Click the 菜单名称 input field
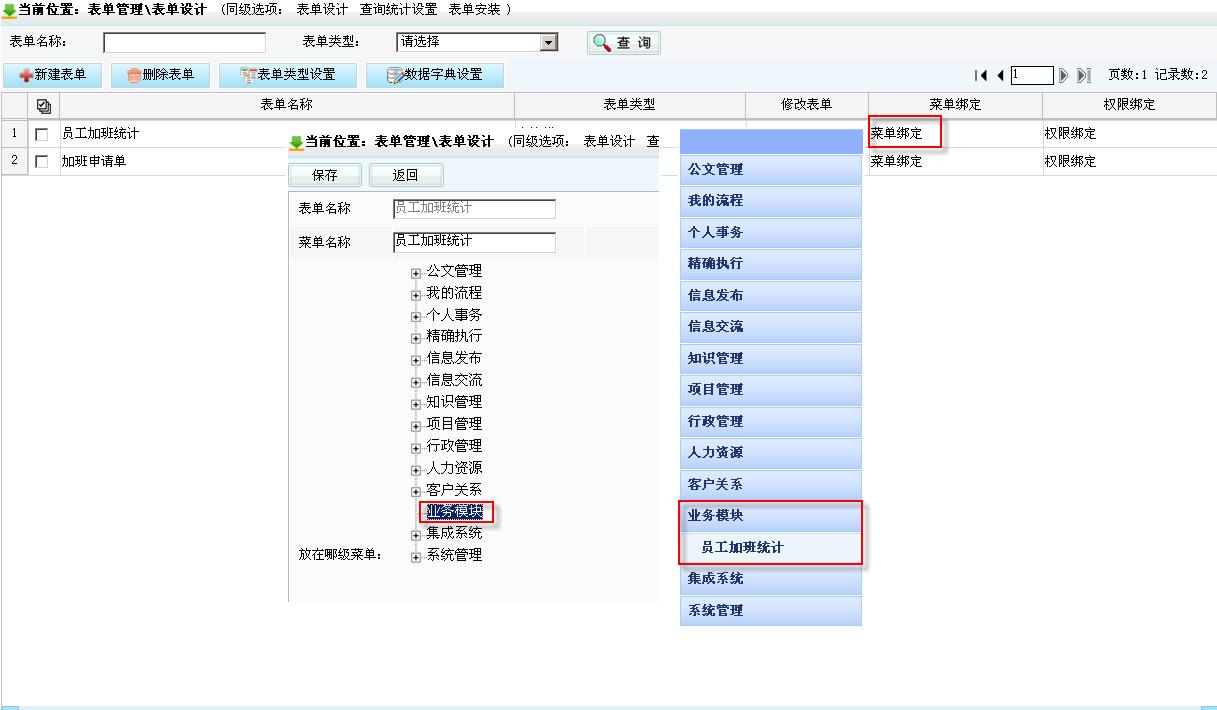The image size is (1217, 710). (474, 242)
